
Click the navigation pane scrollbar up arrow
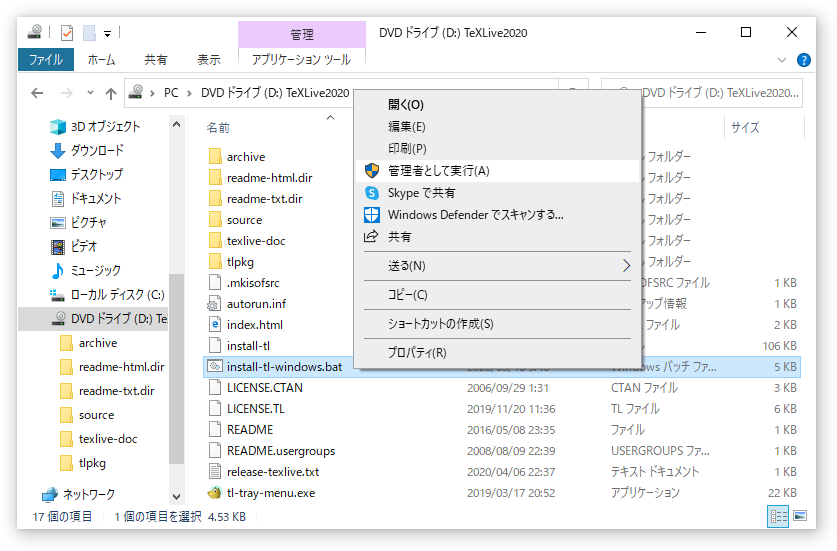pos(176,125)
